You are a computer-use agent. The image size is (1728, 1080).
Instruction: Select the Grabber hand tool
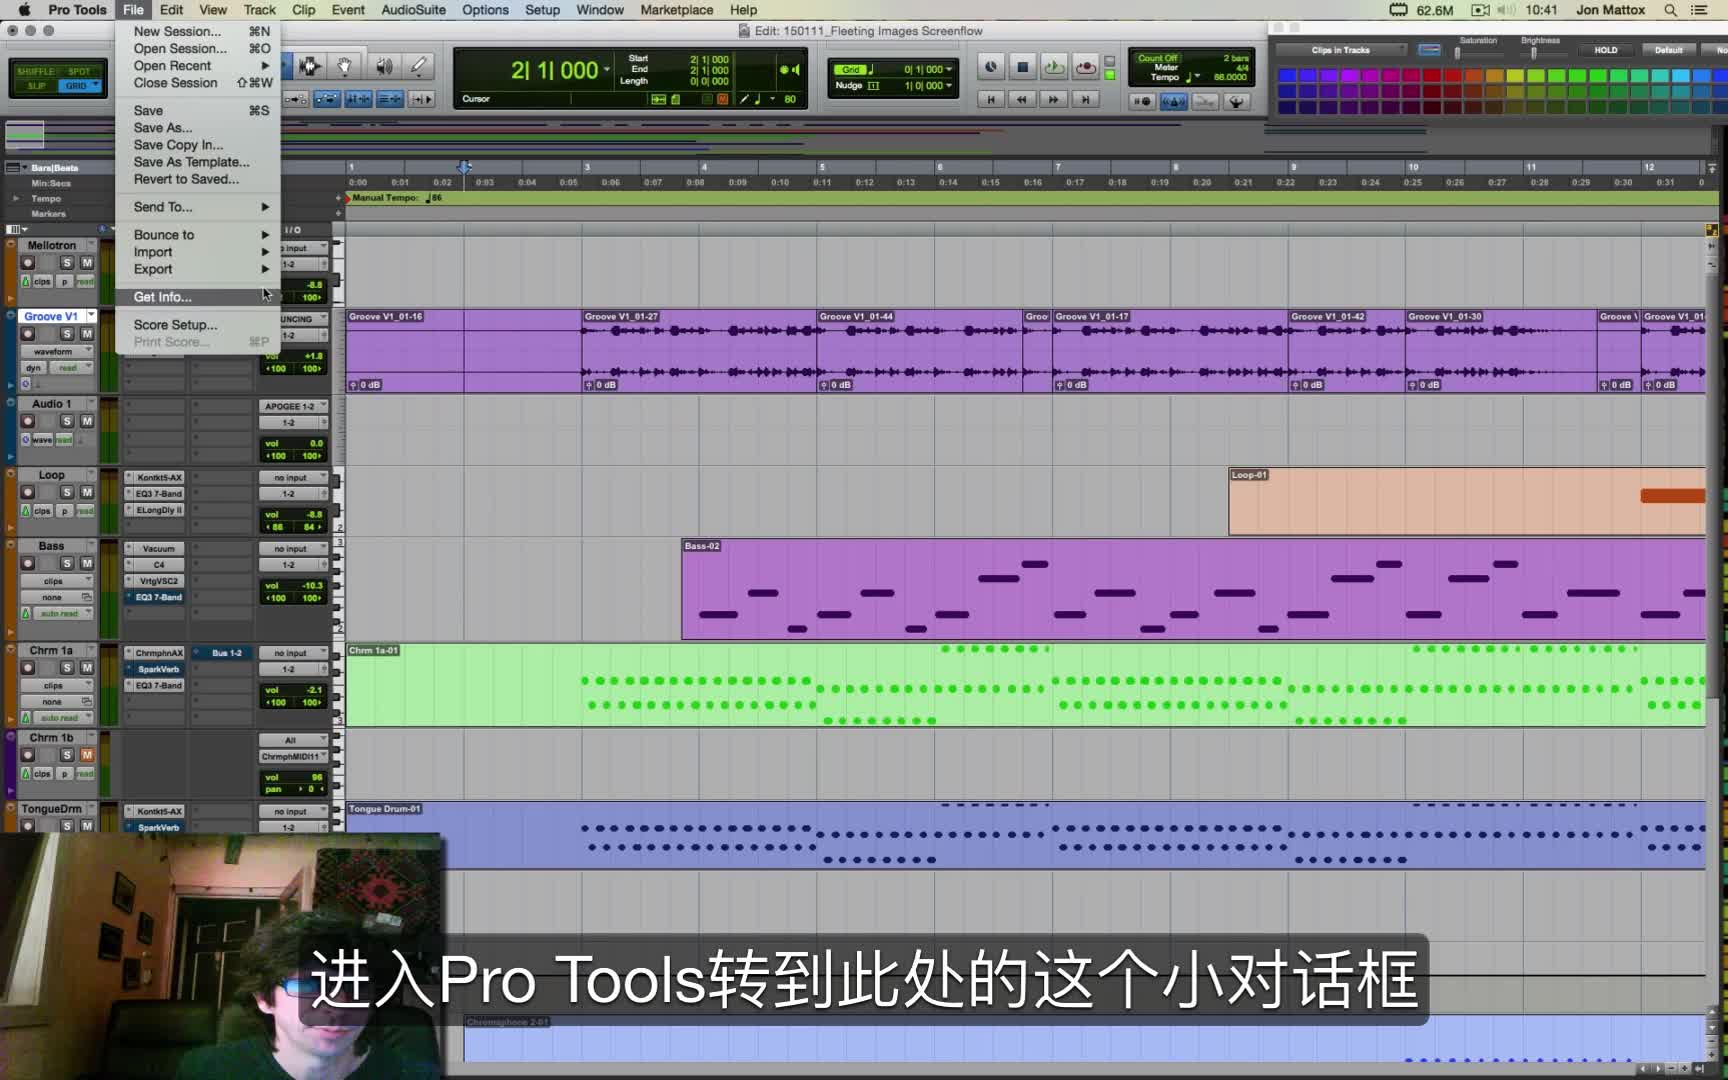[344, 67]
